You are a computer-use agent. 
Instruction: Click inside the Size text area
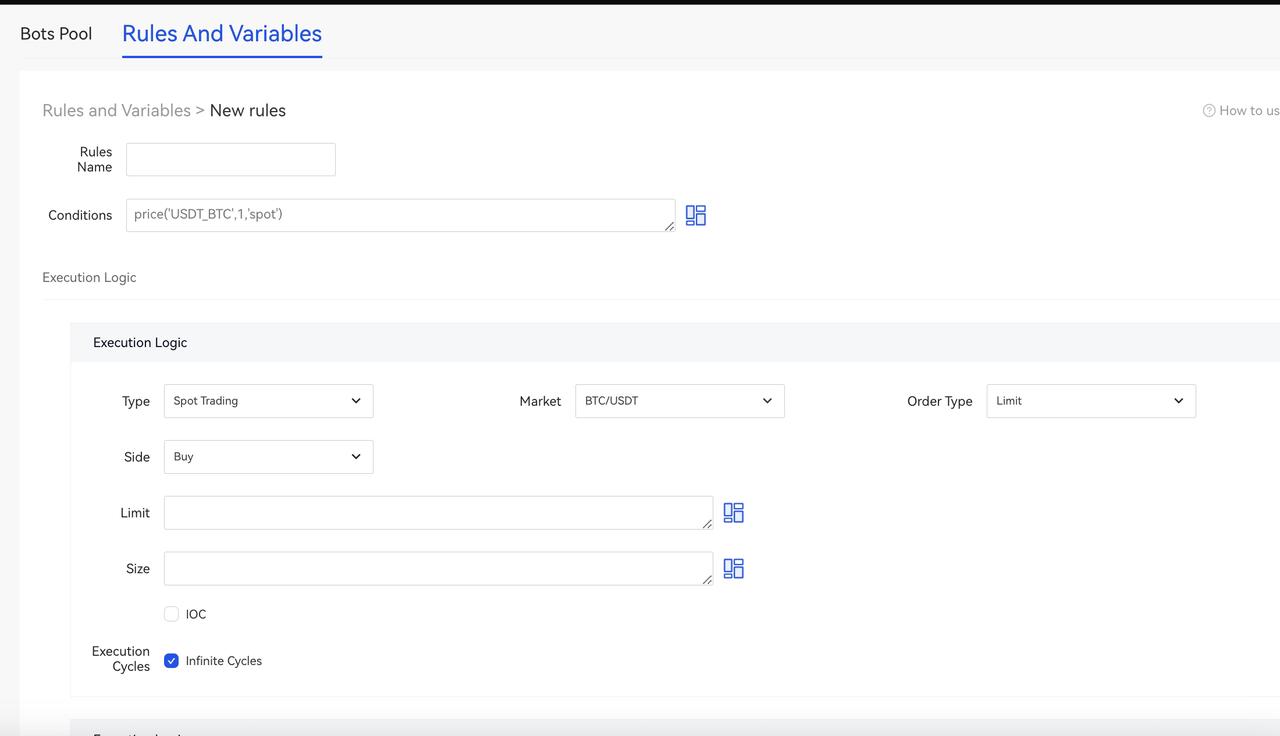point(438,569)
